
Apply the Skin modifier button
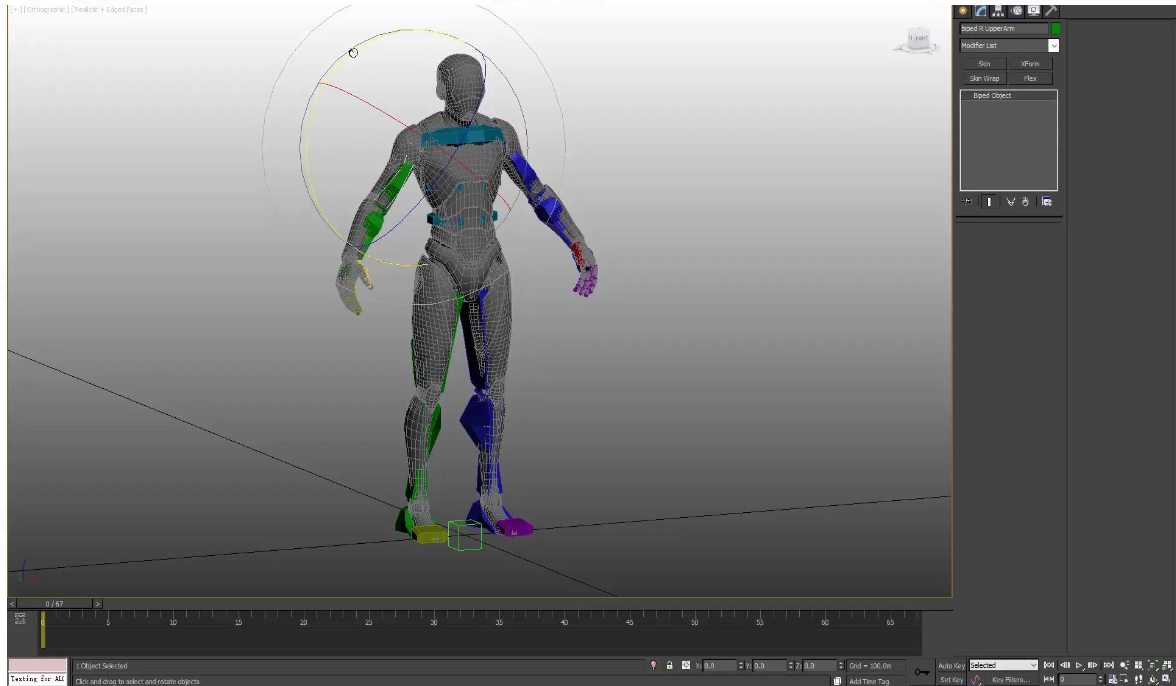[x=984, y=64]
